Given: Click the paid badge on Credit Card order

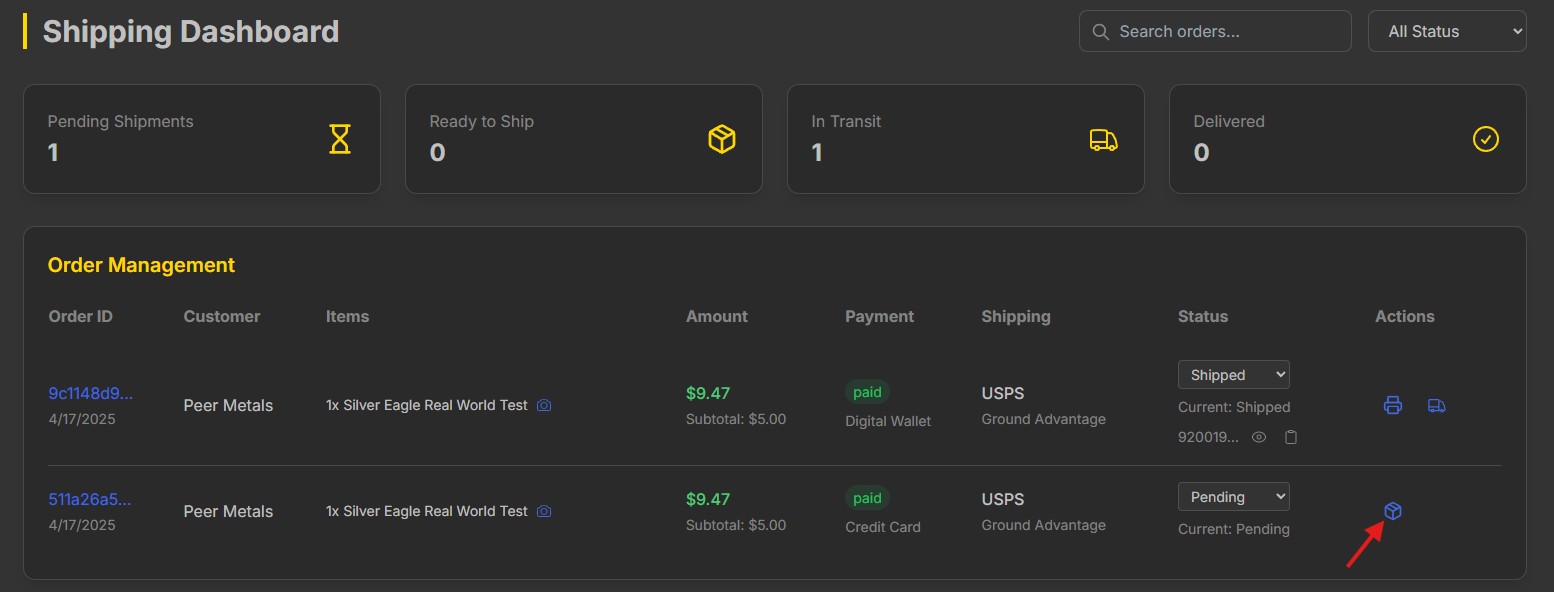Looking at the screenshot, I should coord(867,498).
